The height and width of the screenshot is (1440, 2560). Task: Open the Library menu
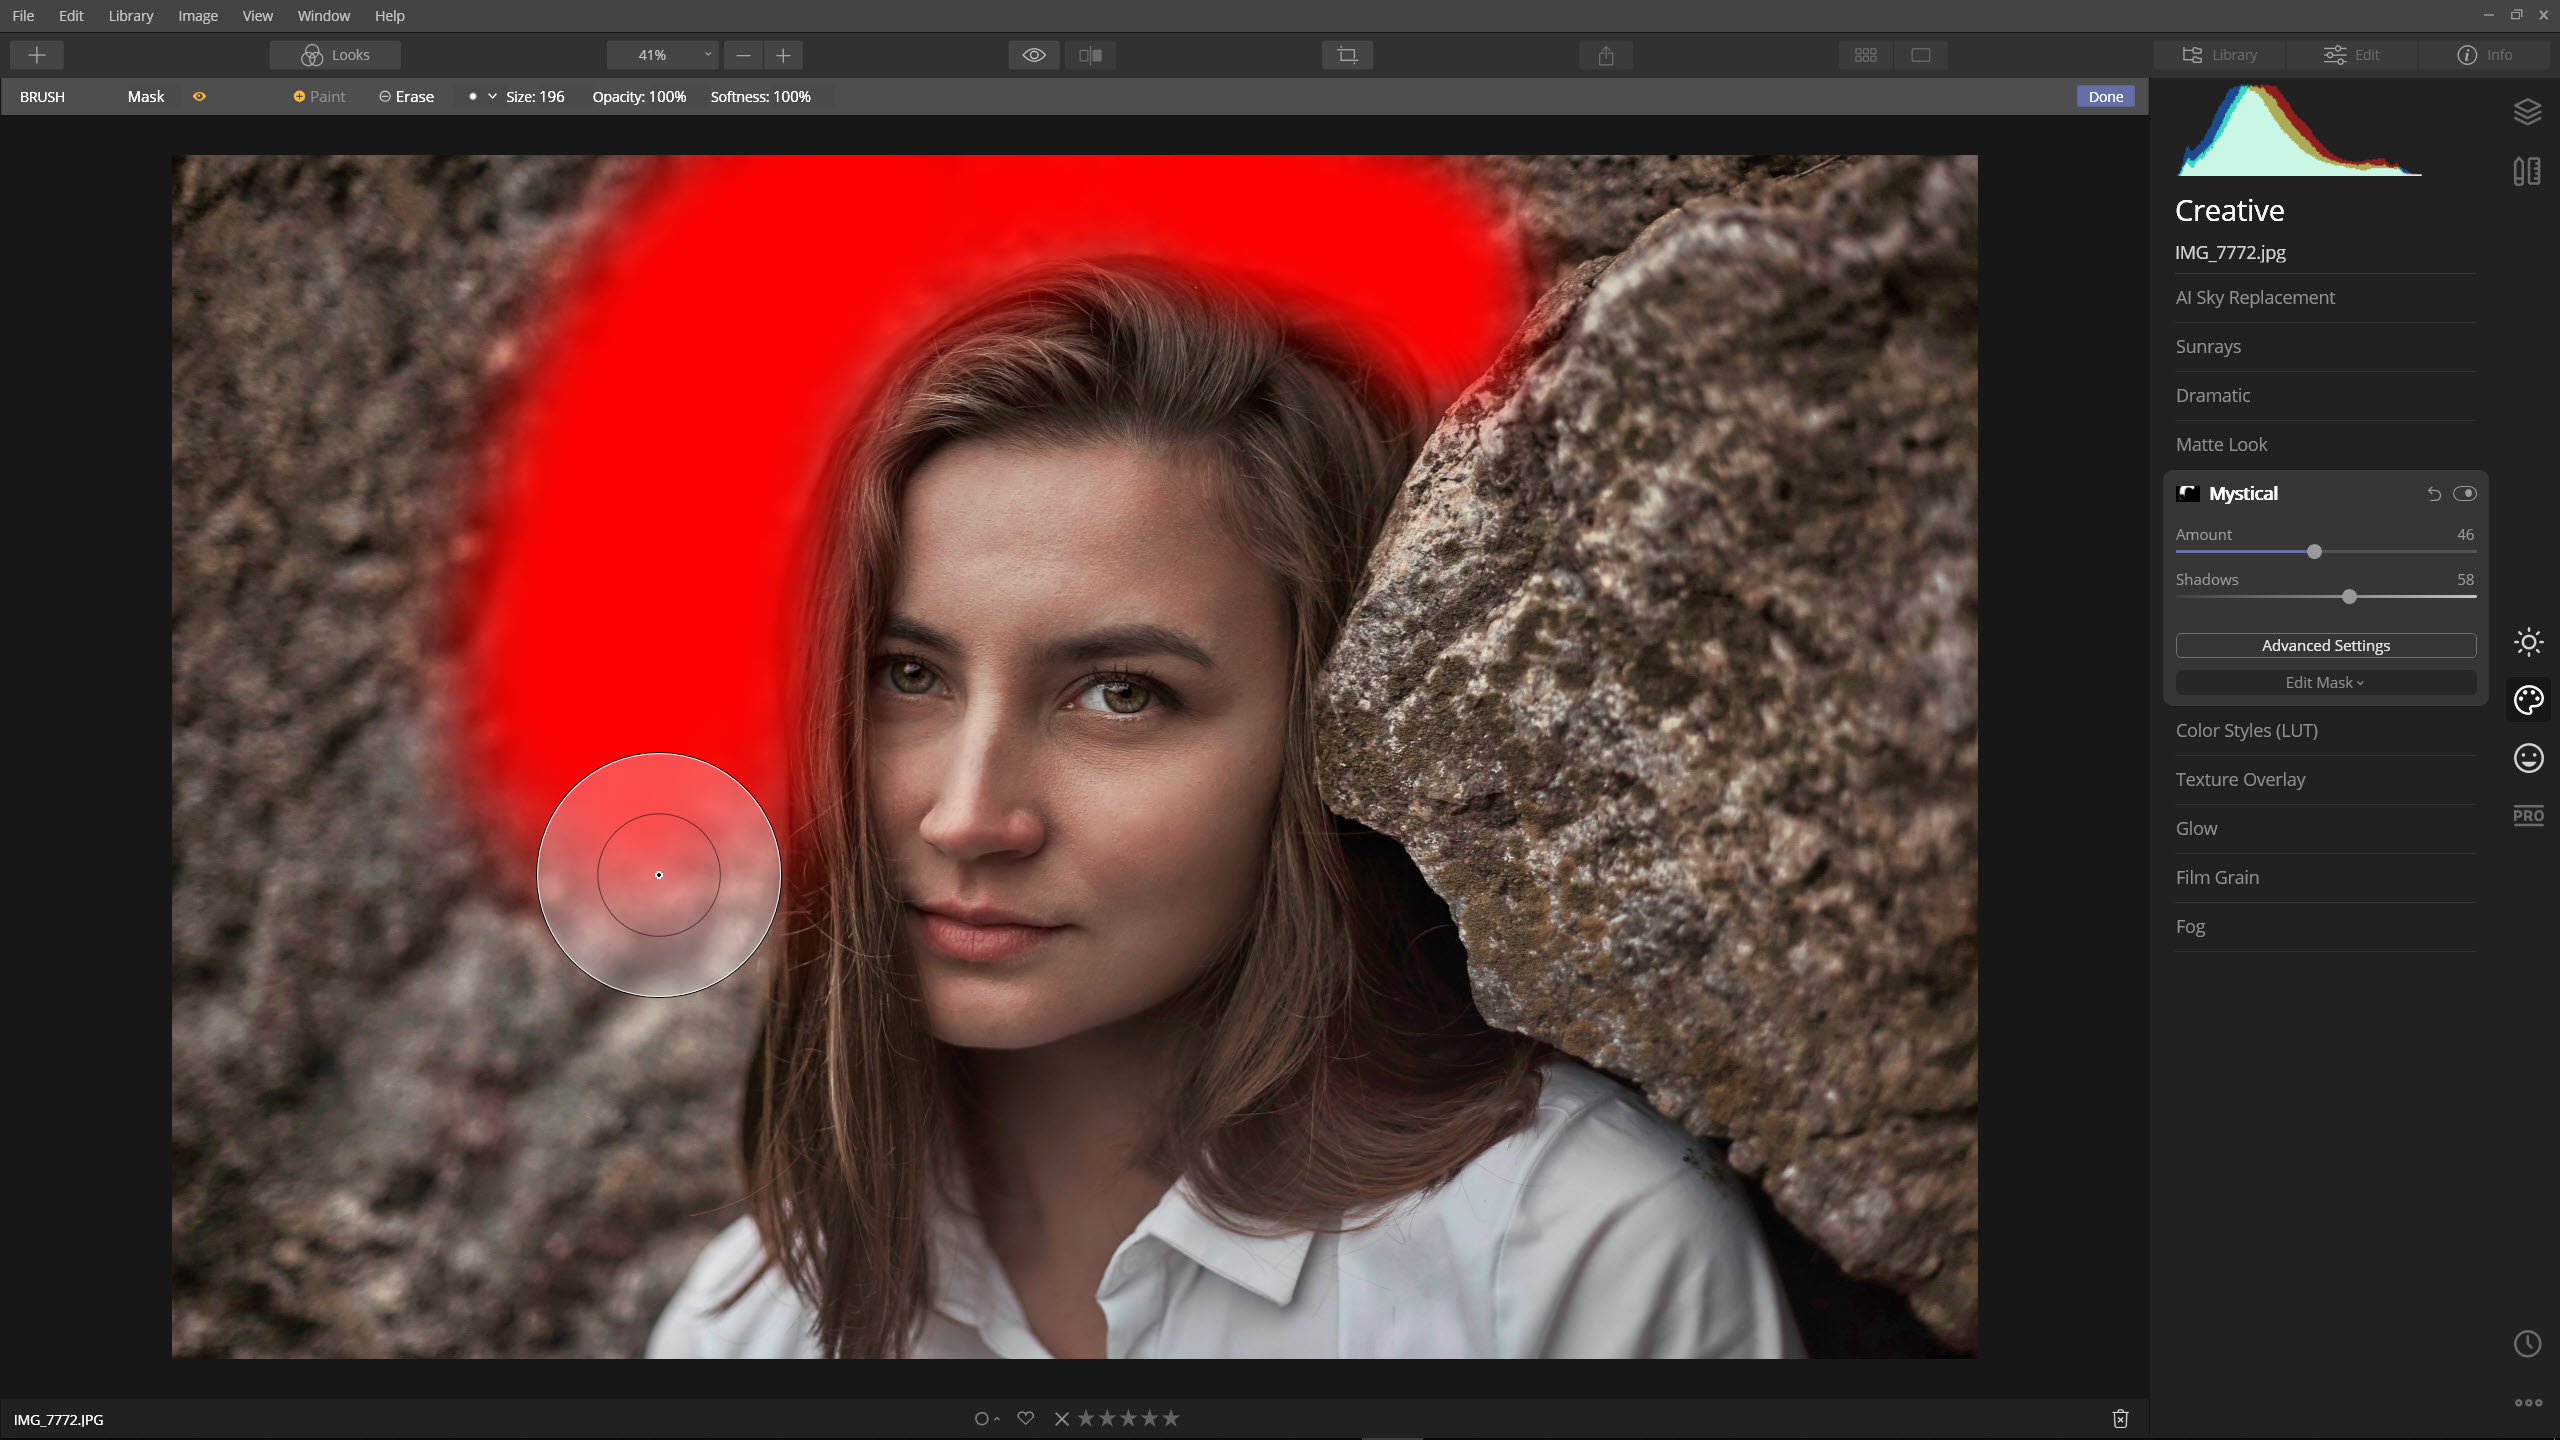click(130, 16)
